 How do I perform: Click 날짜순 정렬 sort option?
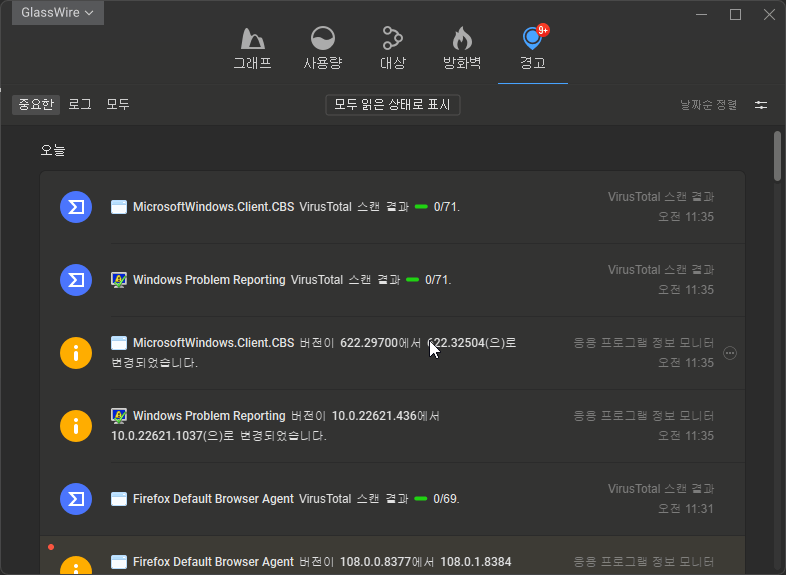tap(708, 105)
